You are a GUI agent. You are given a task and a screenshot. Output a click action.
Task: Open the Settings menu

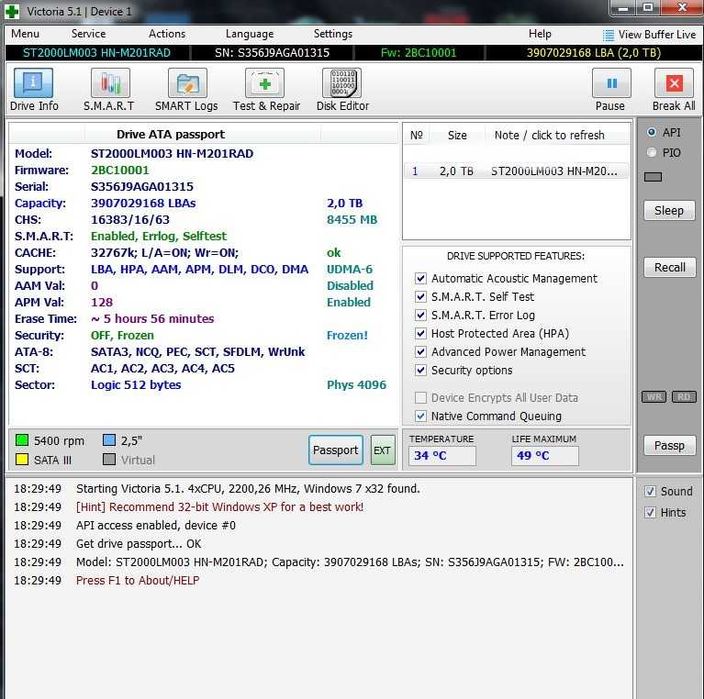[x=333, y=34]
